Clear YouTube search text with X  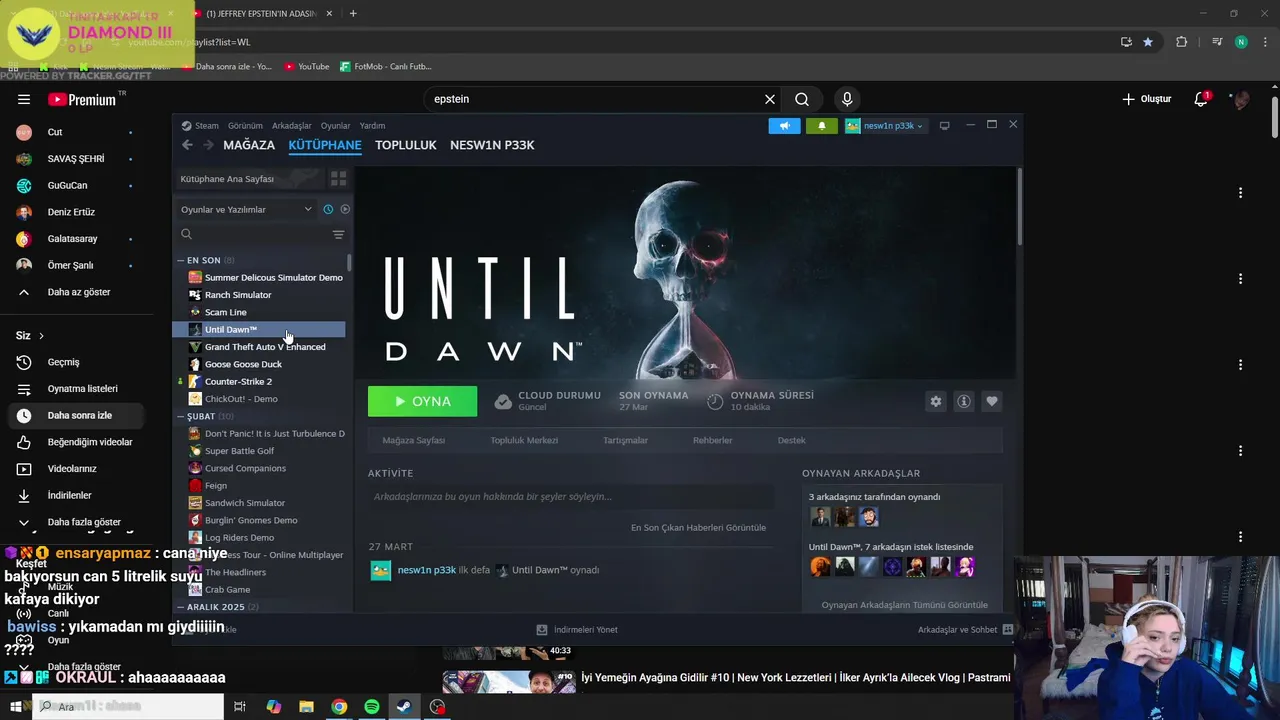tap(770, 99)
